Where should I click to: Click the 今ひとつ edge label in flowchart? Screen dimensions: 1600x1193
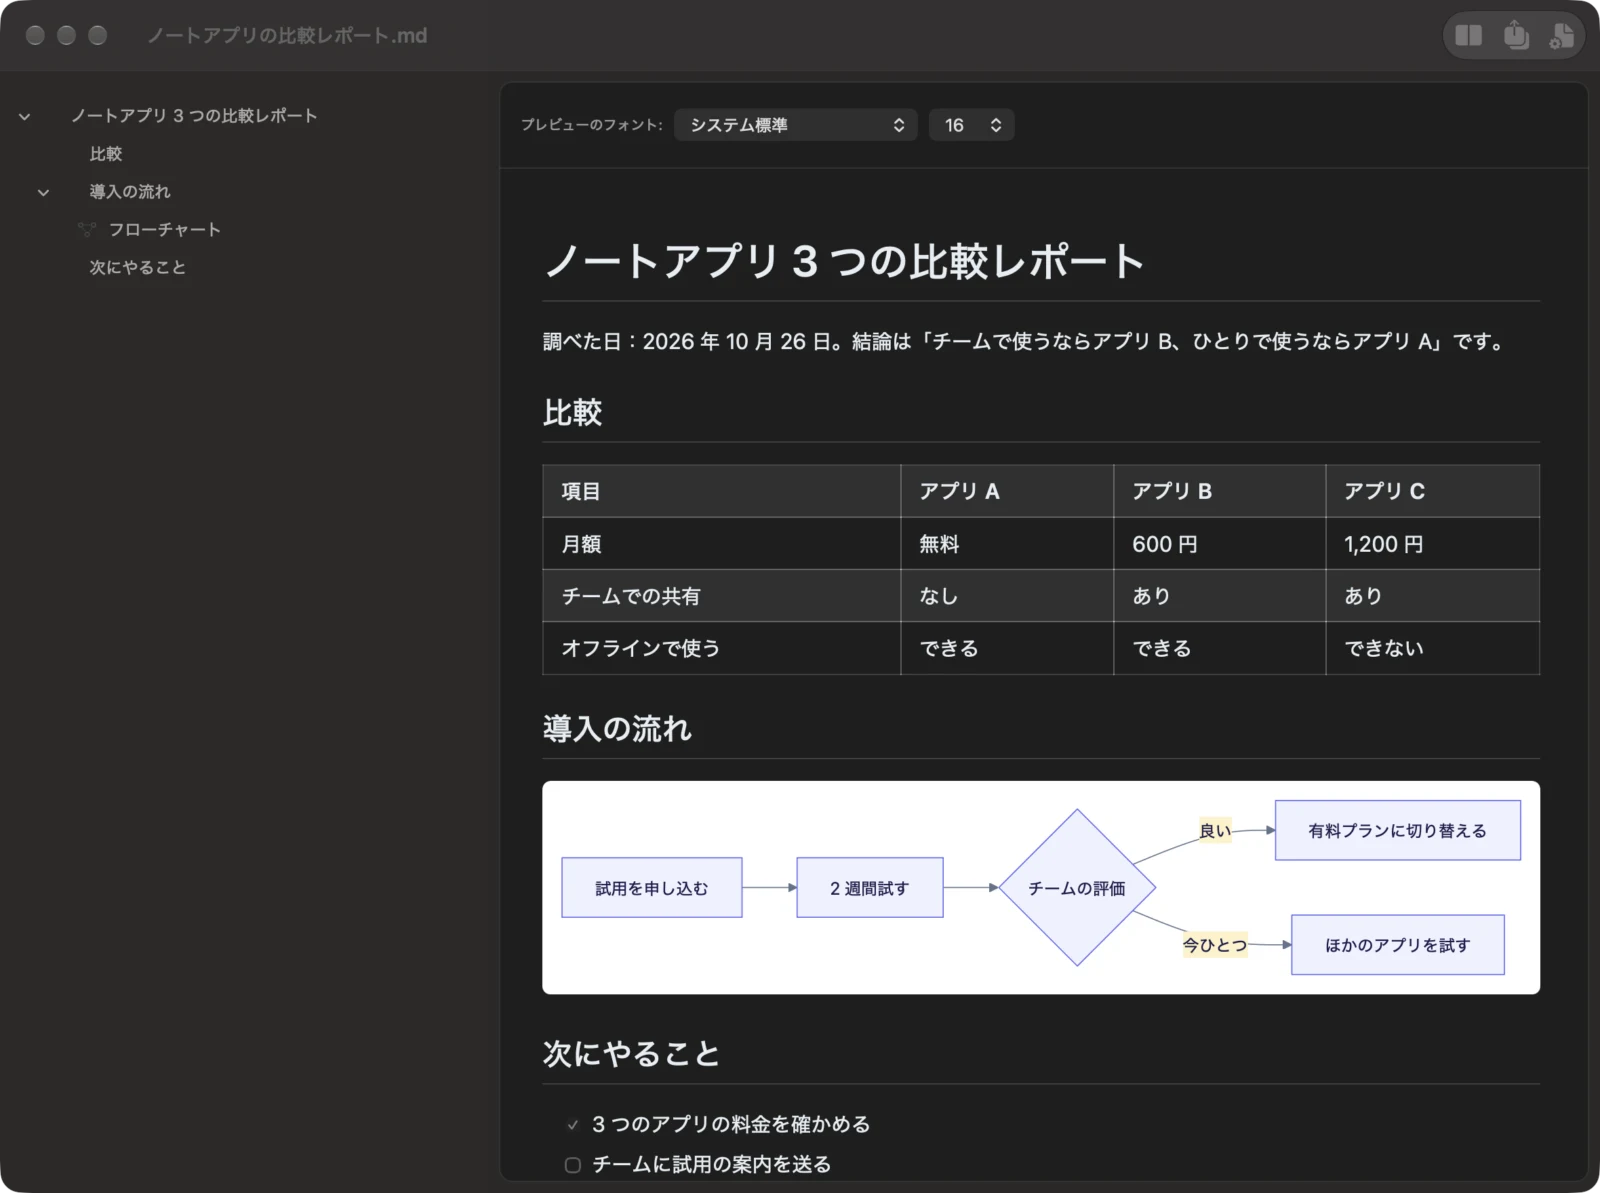[1215, 945]
